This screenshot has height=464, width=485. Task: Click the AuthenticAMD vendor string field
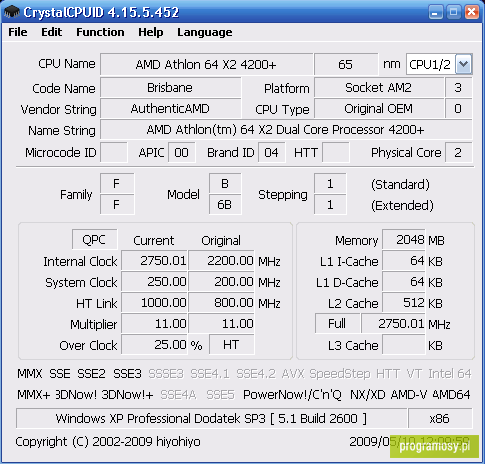coord(170,109)
